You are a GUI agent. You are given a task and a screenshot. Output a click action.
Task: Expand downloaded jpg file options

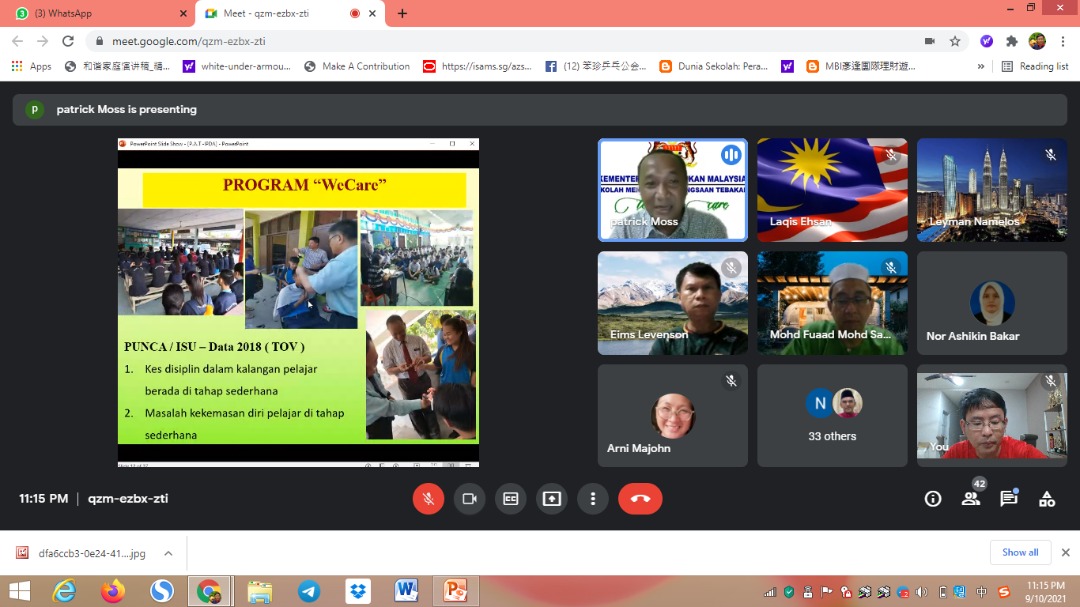[x=168, y=553]
